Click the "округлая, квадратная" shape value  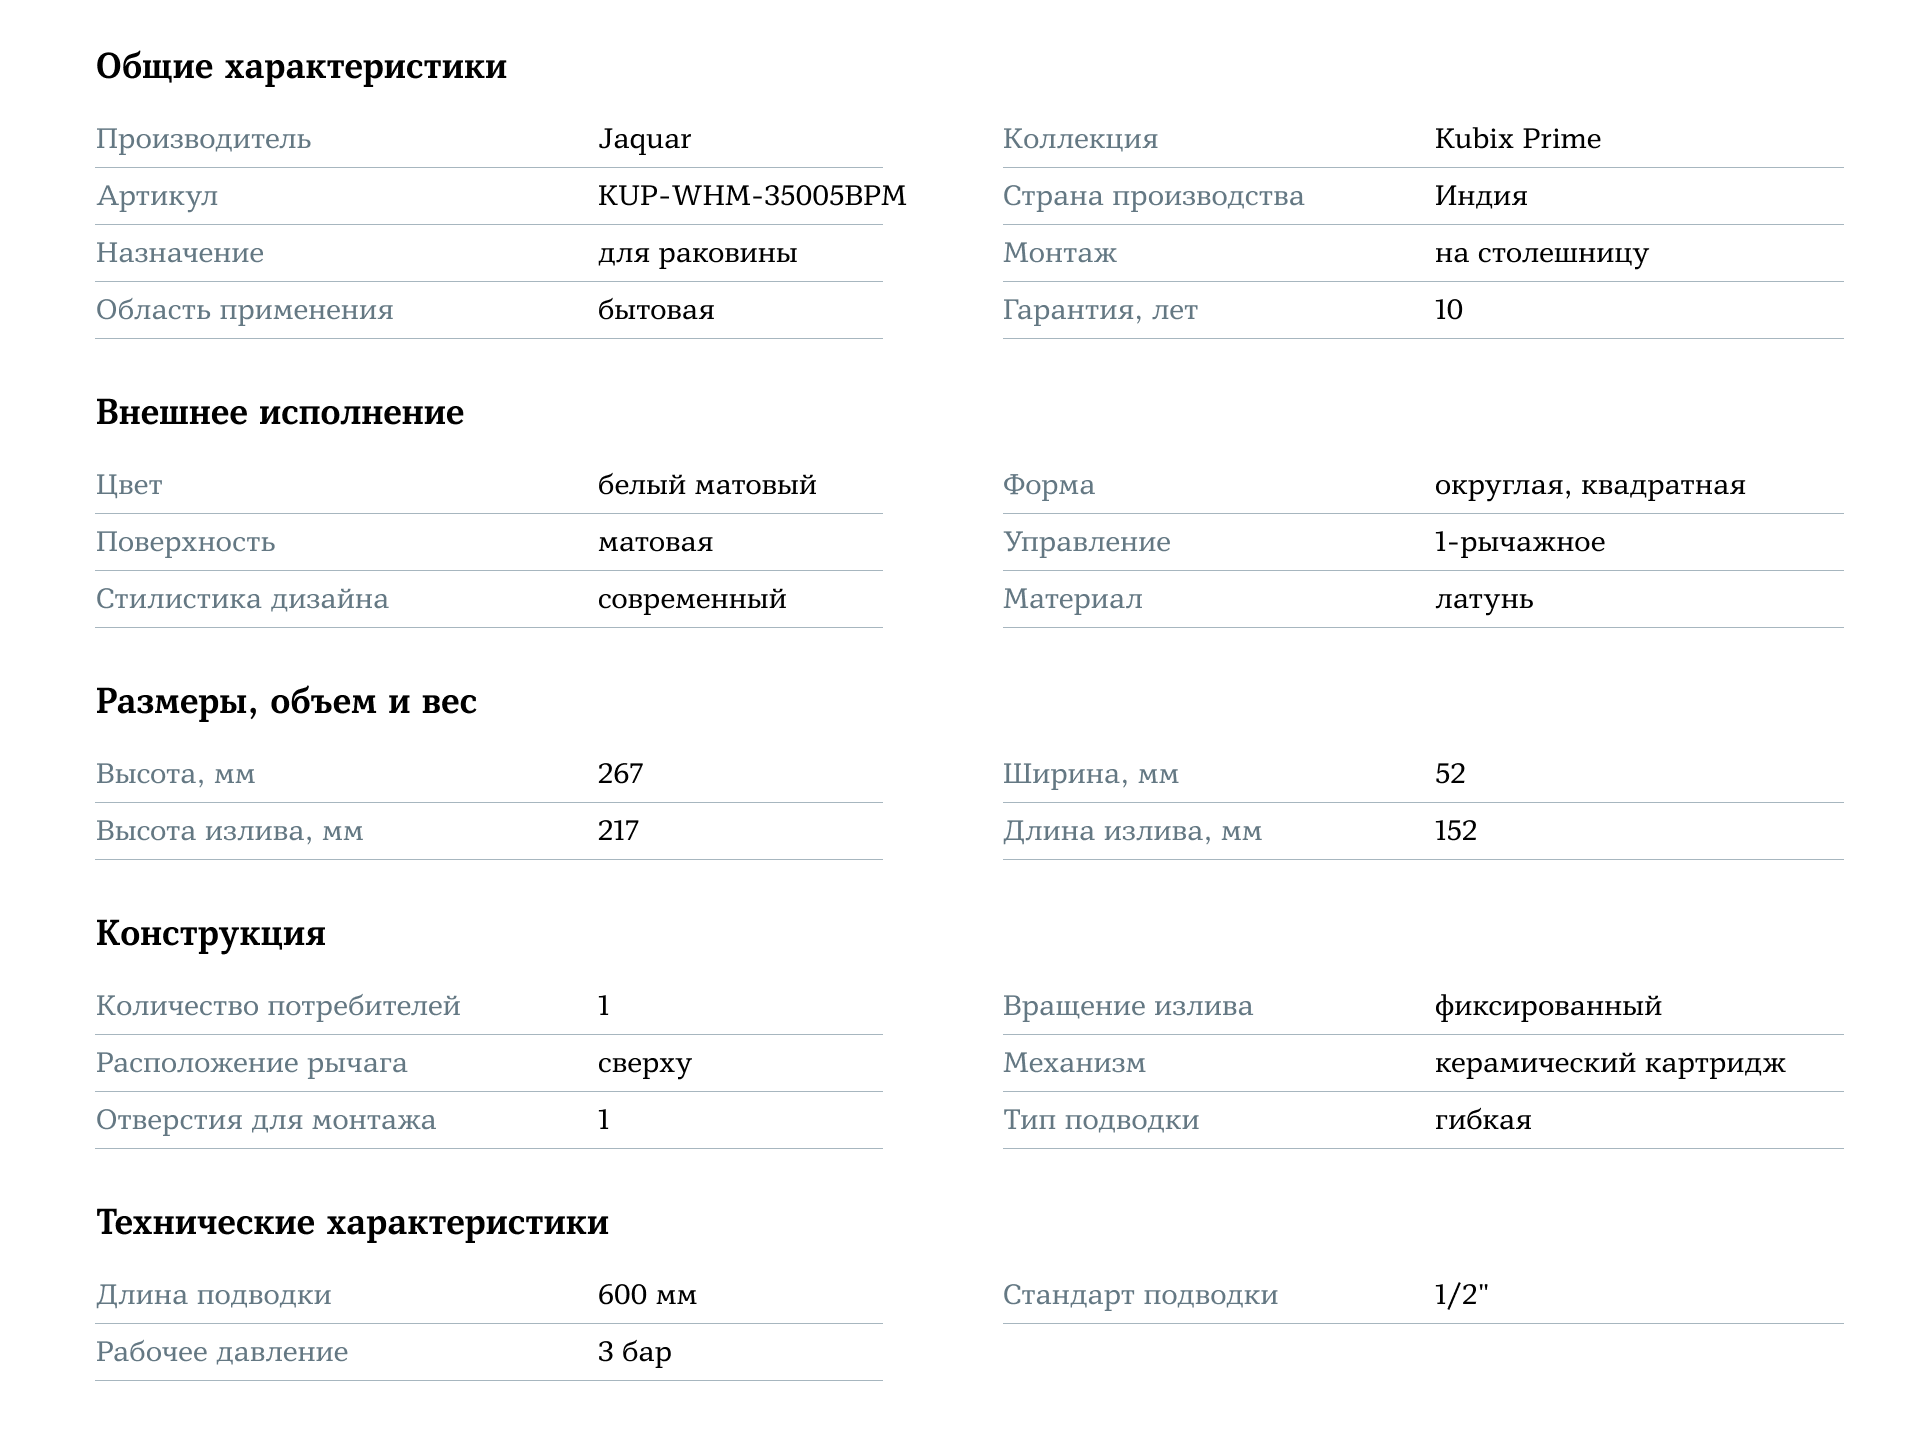pyautogui.click(x=1589, y=485)
